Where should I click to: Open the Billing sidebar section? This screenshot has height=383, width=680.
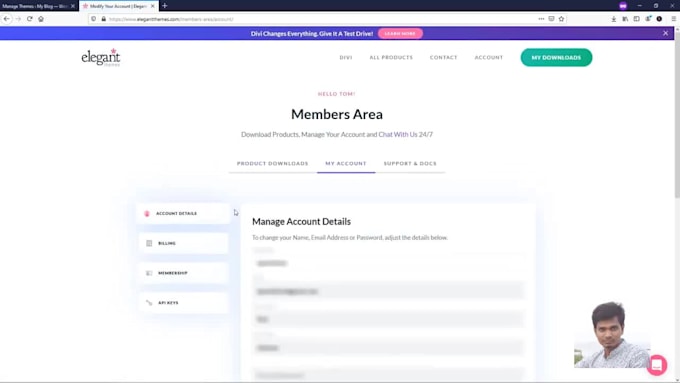tap(183, 243)
